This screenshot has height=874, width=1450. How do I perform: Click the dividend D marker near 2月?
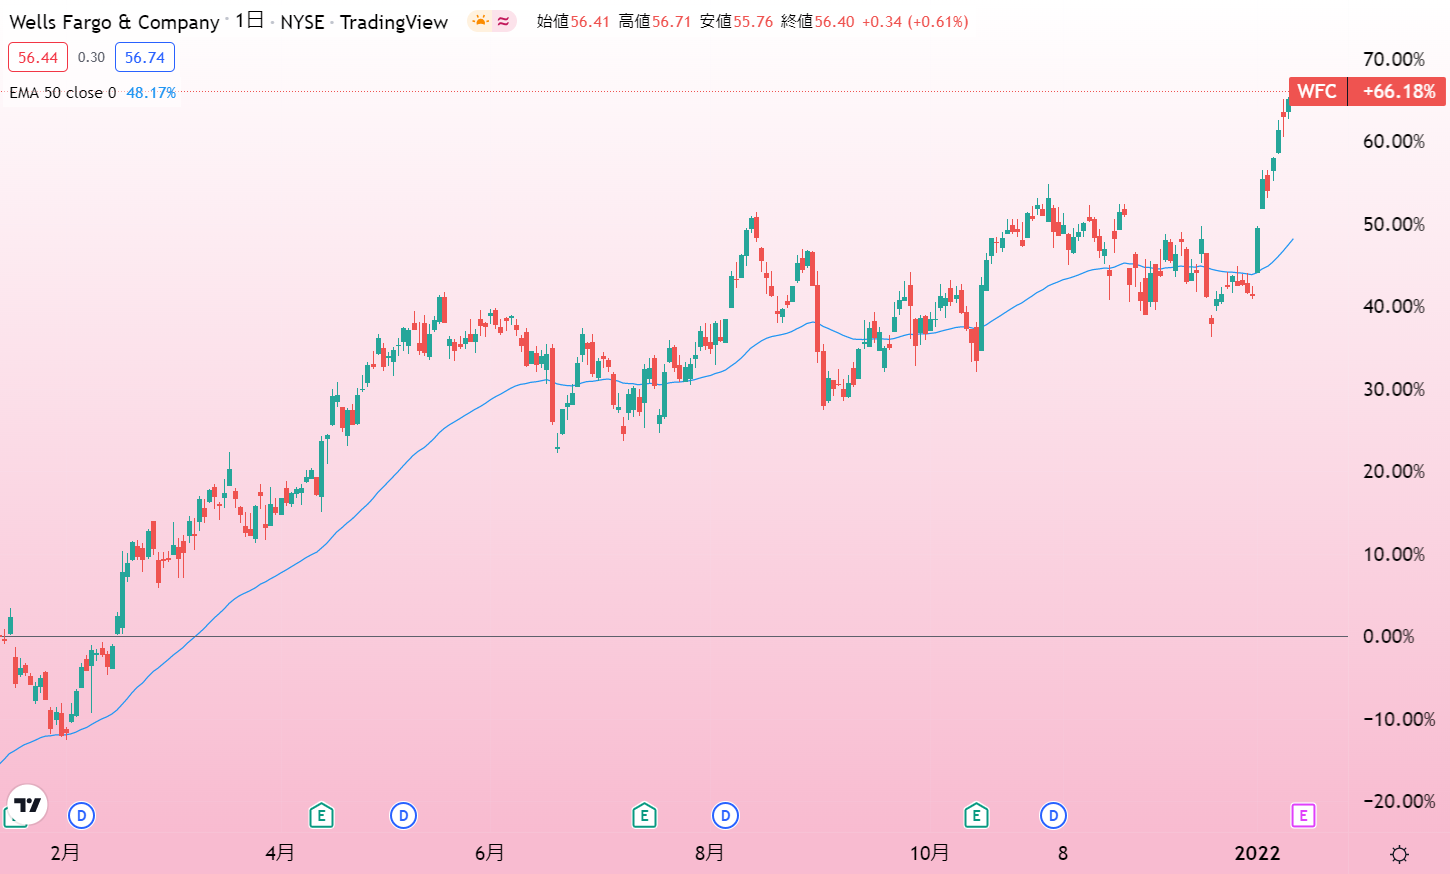[81, 816]
